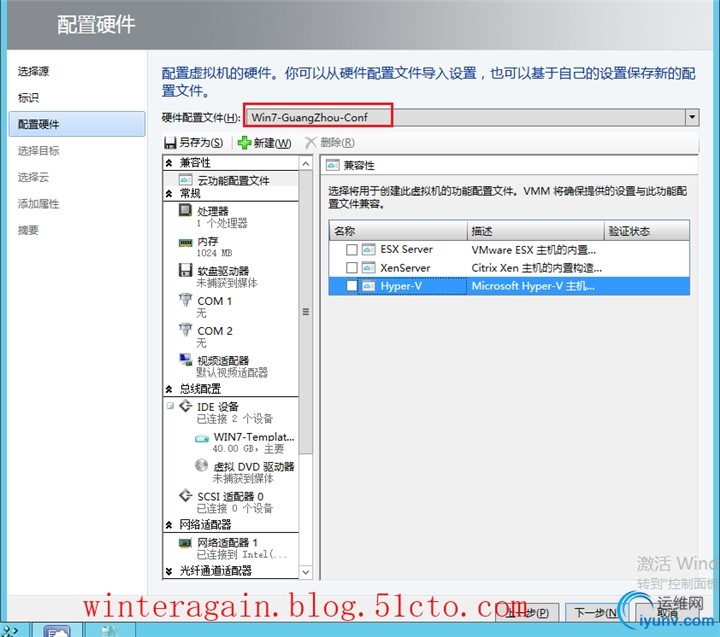Viewport: 720px width, 637px height.
Task: Go to the 选择云 wizard step
Action: (34, 177)
